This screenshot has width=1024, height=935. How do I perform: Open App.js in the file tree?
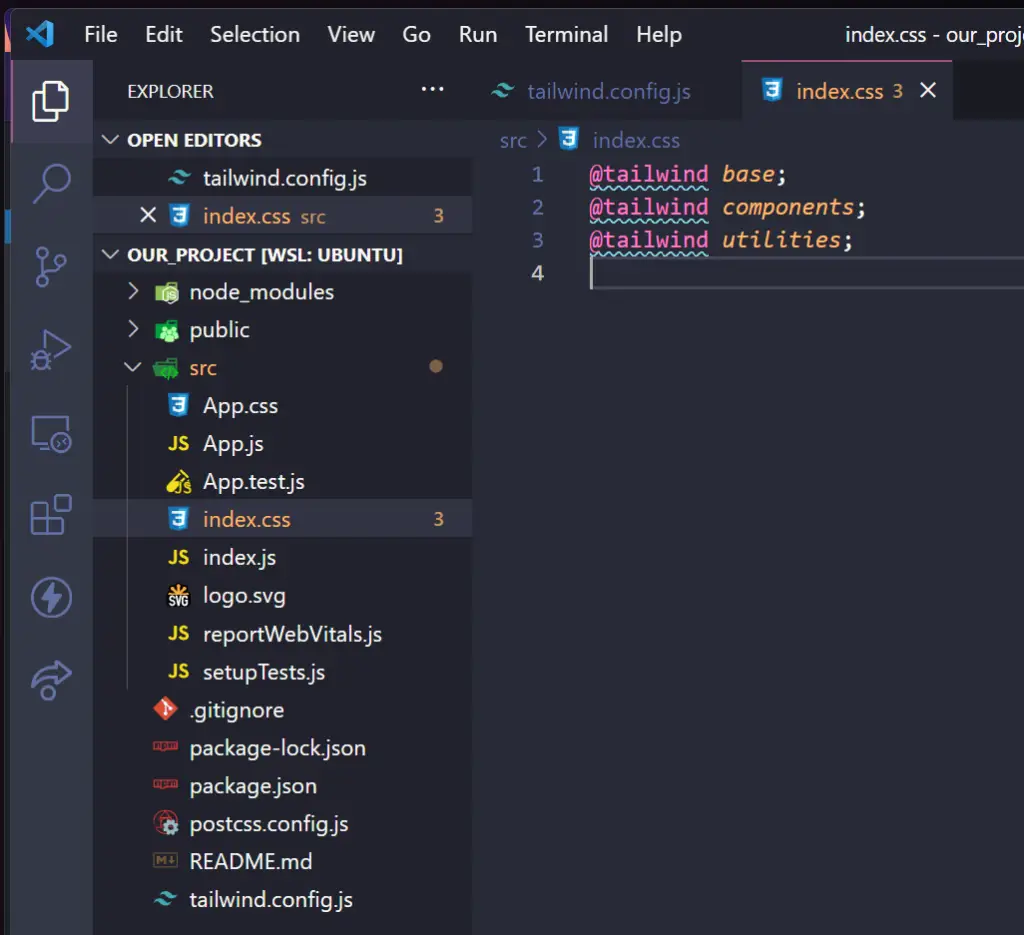pos(283,443)
